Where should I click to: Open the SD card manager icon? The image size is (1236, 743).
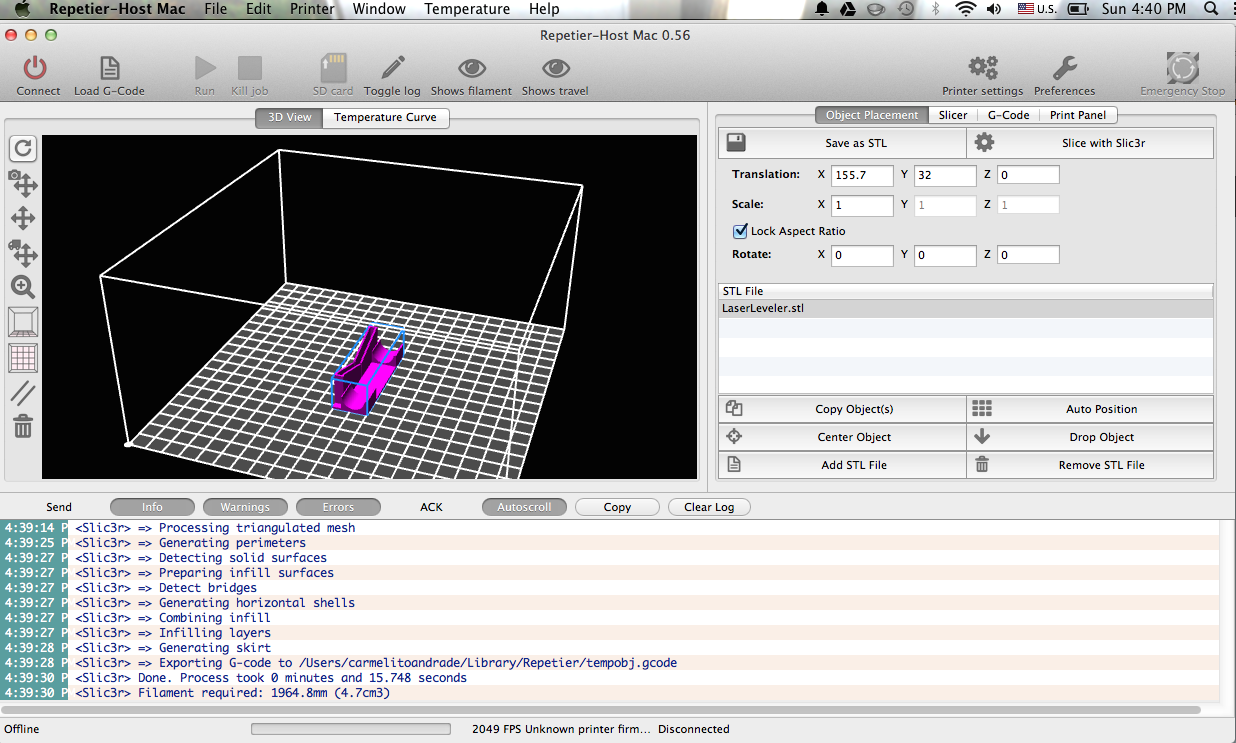(x=333, y=68)
